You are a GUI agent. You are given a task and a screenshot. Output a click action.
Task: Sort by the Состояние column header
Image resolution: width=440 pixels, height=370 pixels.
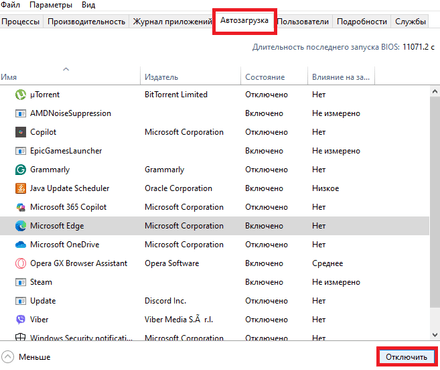274,77
